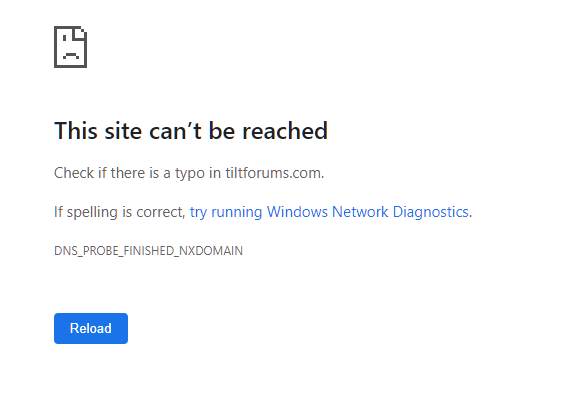The width and height of the screenshot is (570, 395).
Task: Click the Reload button
Action: (91, 328)
